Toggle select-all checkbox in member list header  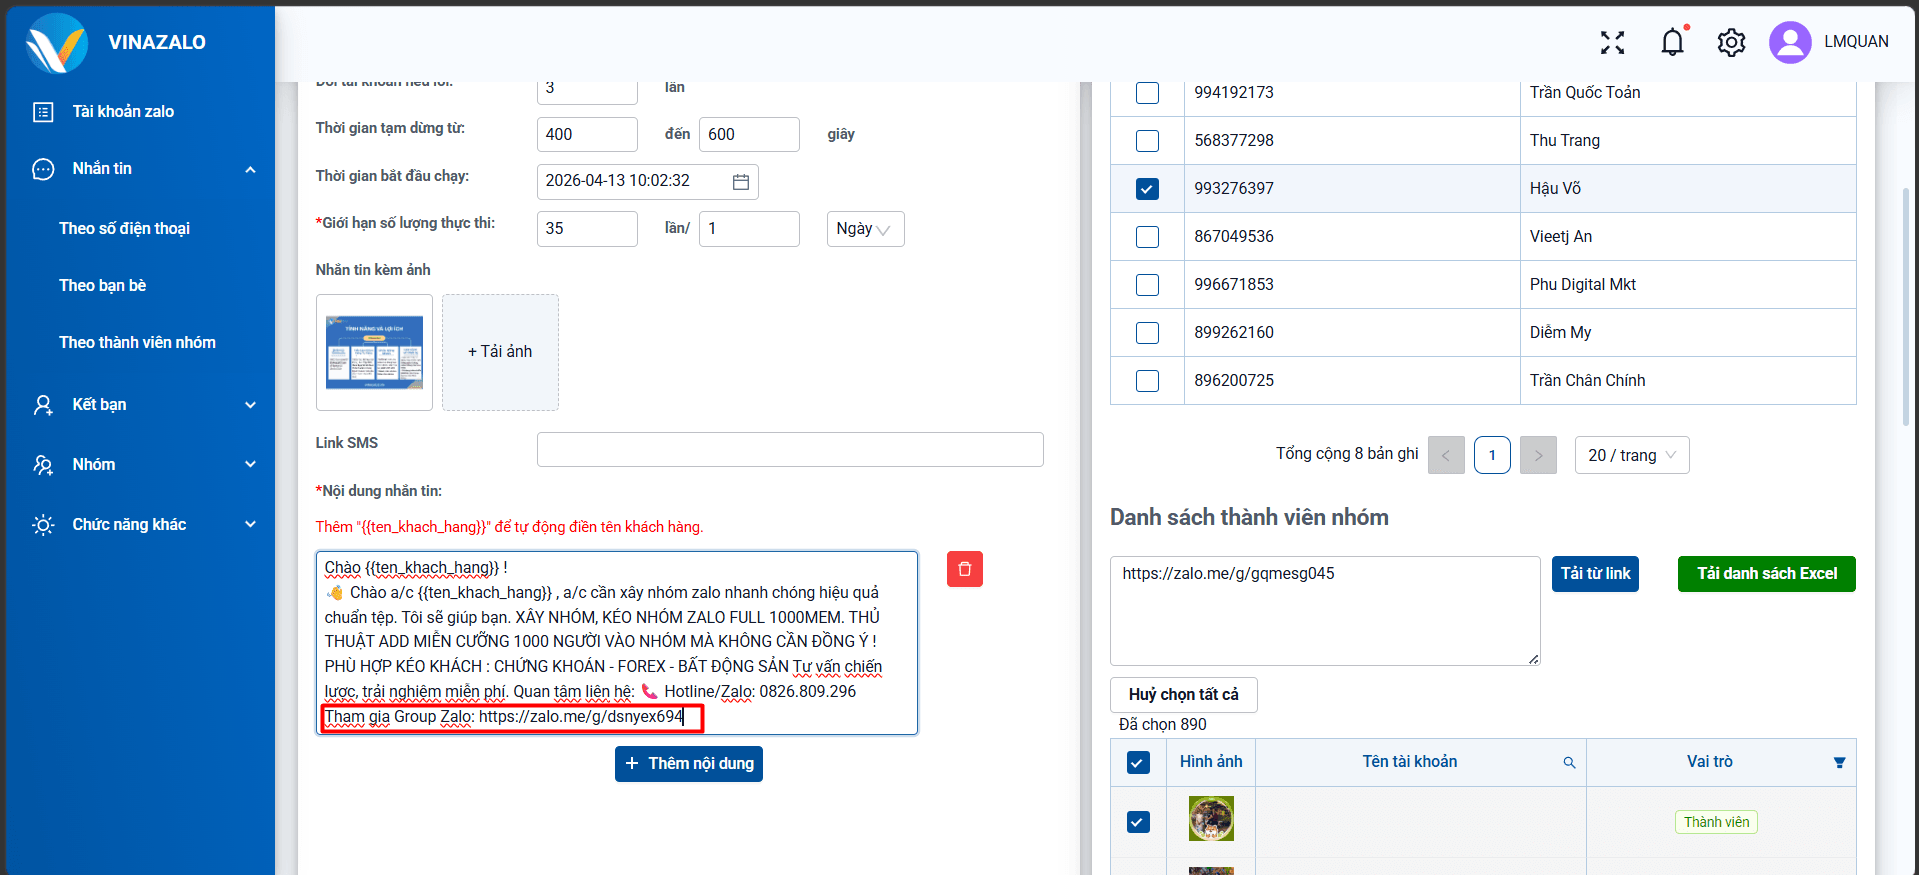(x=1138, y=763)
